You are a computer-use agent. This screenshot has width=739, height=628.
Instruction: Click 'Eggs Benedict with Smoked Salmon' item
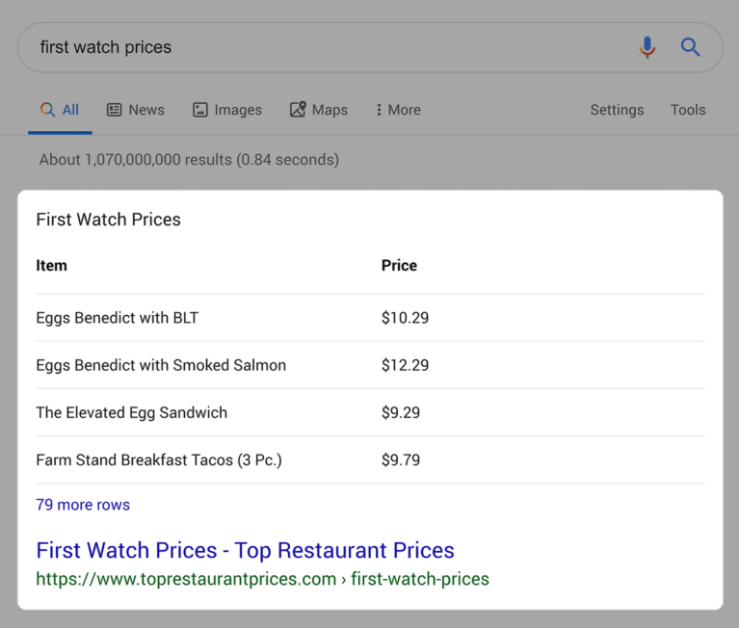point(161,365)
